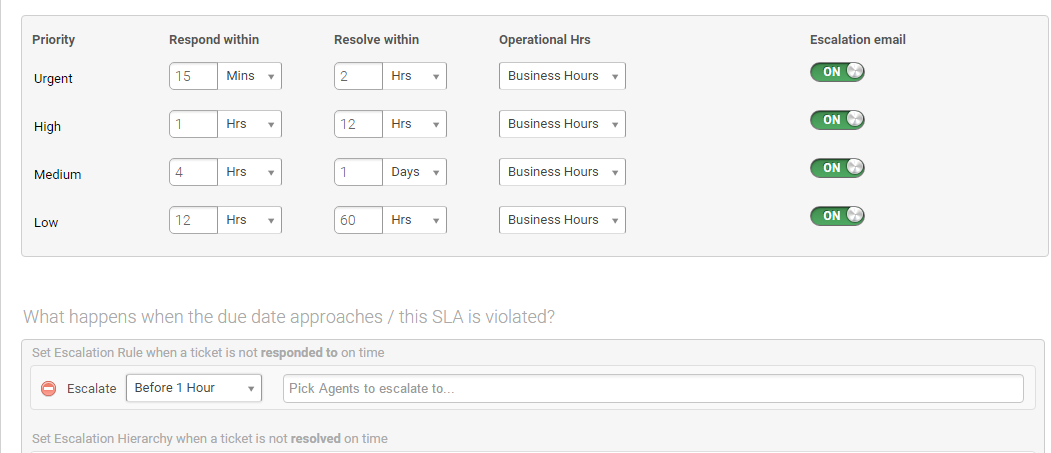
Task: Expand High Operational Hrs dropdown
Action: (x=562, y=124)
